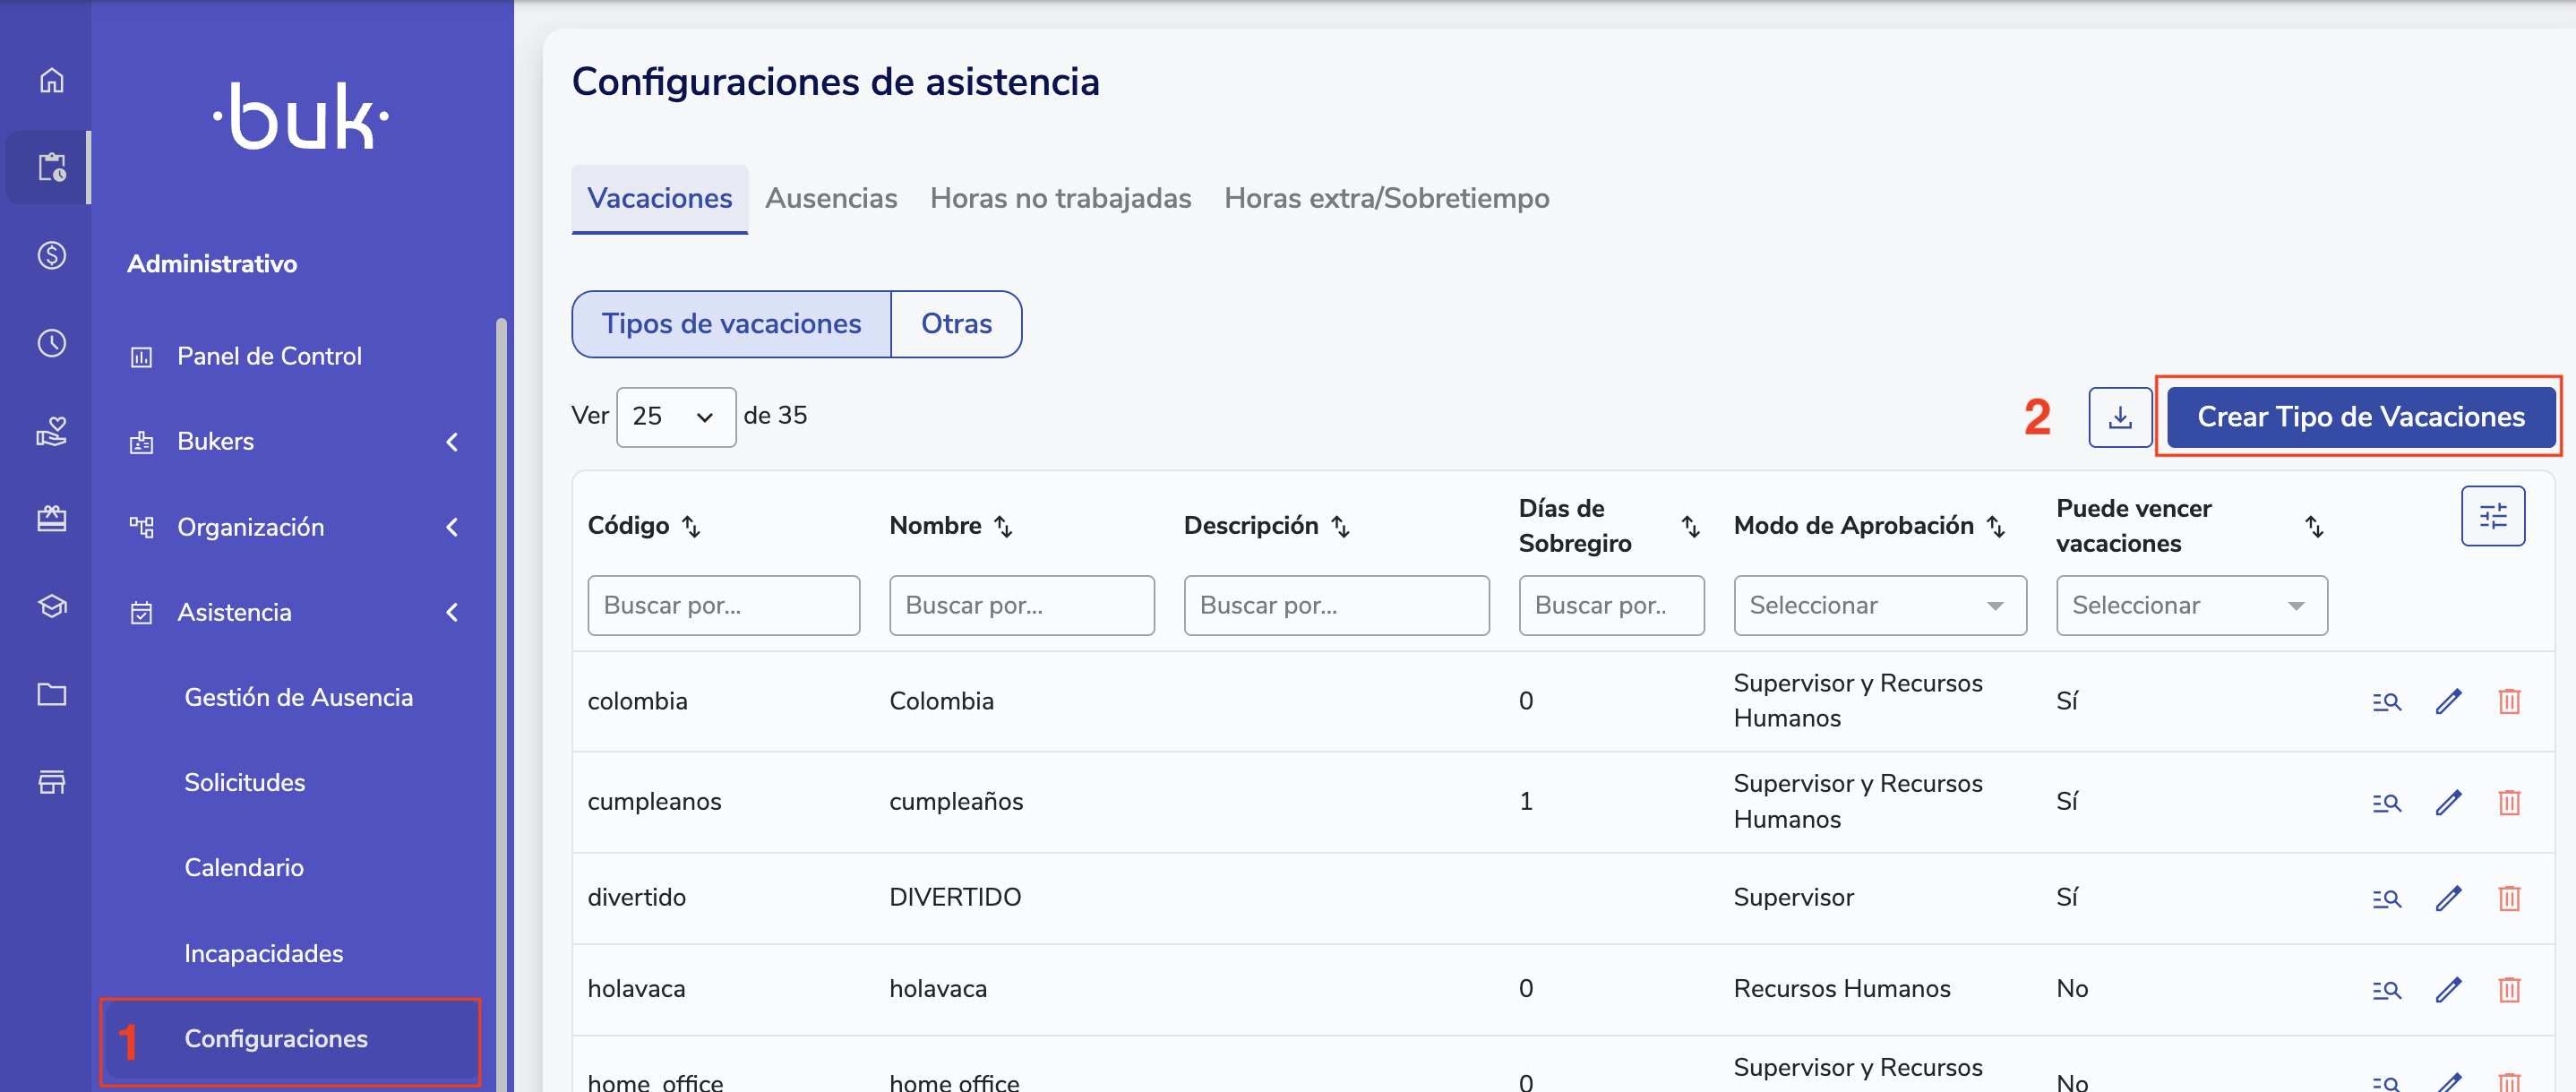Open the storefront icon in the rail
Viewport: 2576px width, 1092px height.
[x=52, y=782]
